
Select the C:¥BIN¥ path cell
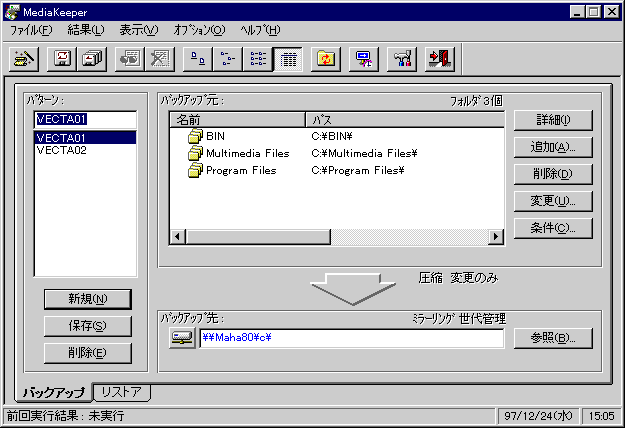pos(332,136)
